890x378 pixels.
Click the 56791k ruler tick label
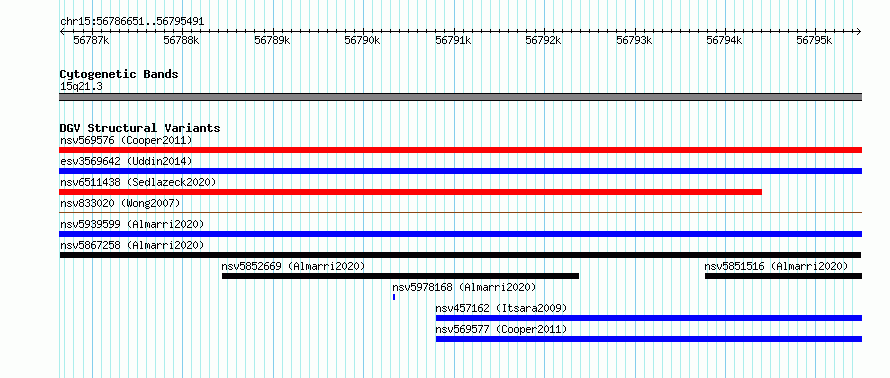[453, 40]
